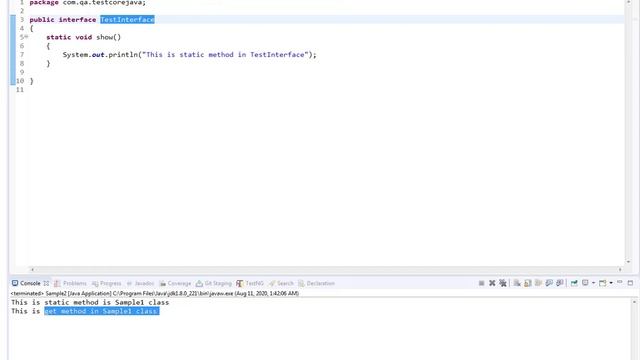Click line number 7 in the gutter
This screenshot has height=360, width=640.
point(22,55)
